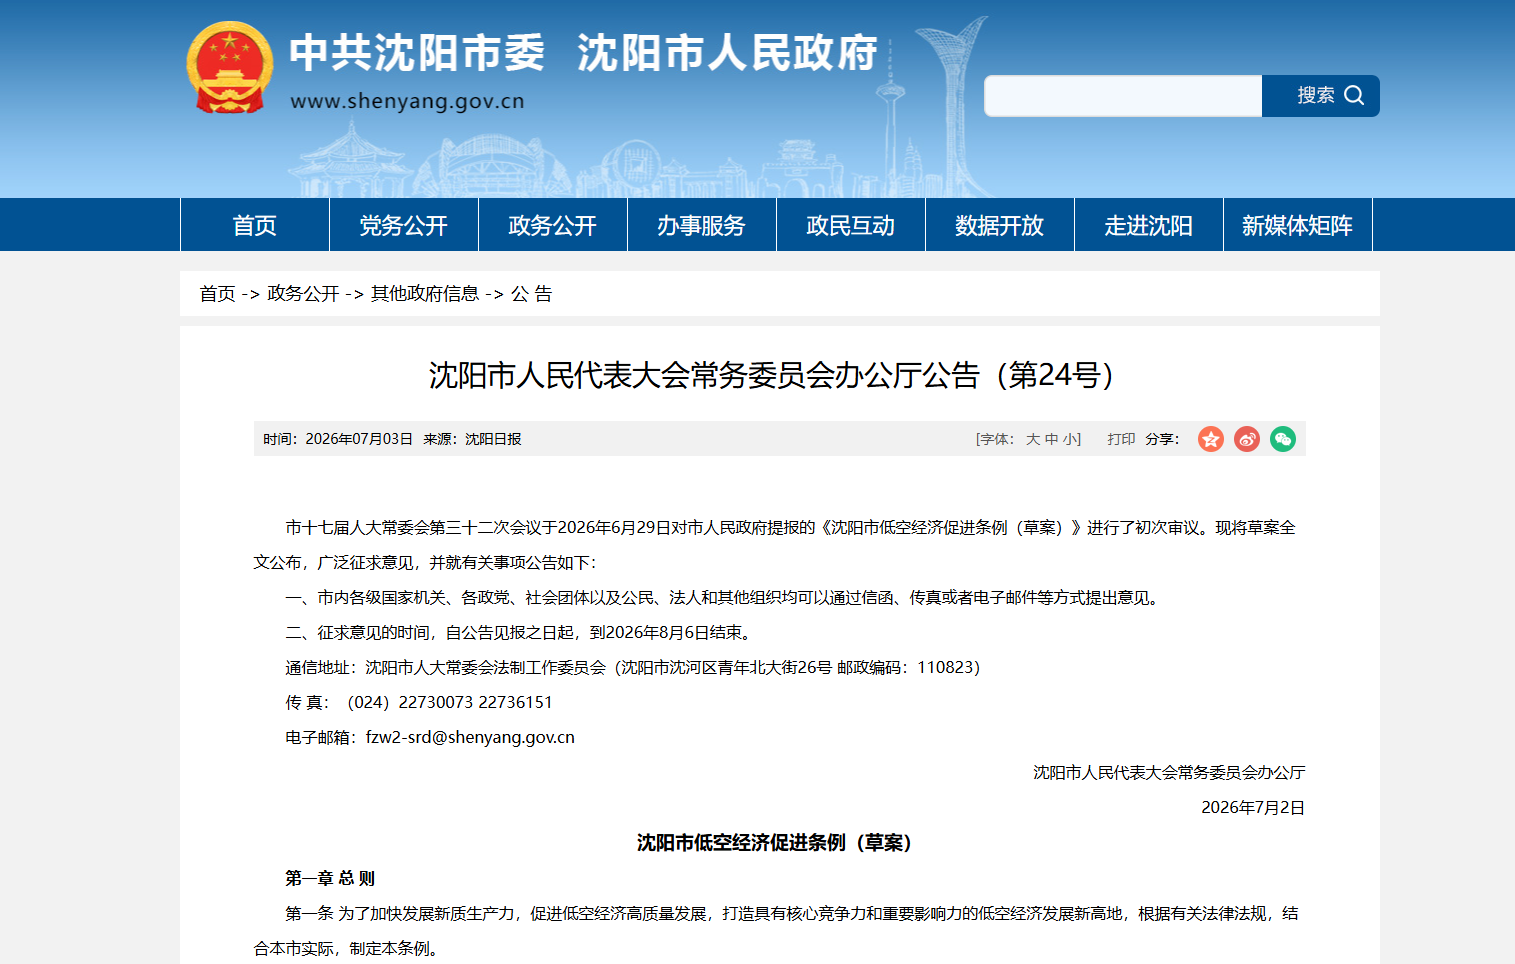Image resolution: width=1515 pixels, height=964 pixels.
Task: Click the 分享 label
Action: coord(1162,439)
